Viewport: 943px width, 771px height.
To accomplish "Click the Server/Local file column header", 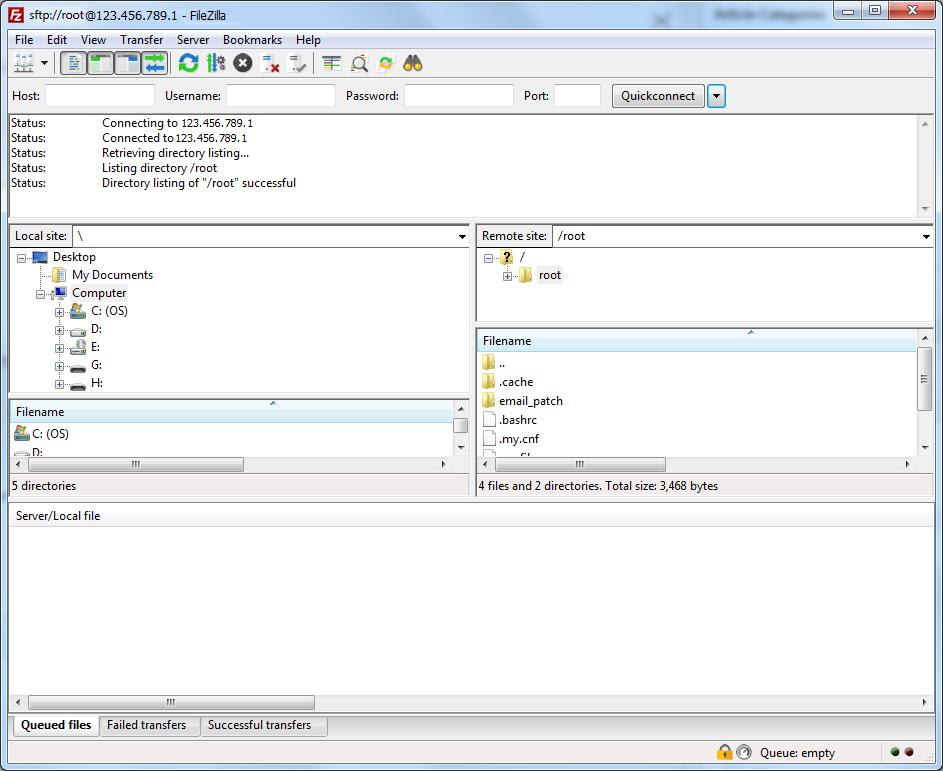I will click(x=471, y=516).
